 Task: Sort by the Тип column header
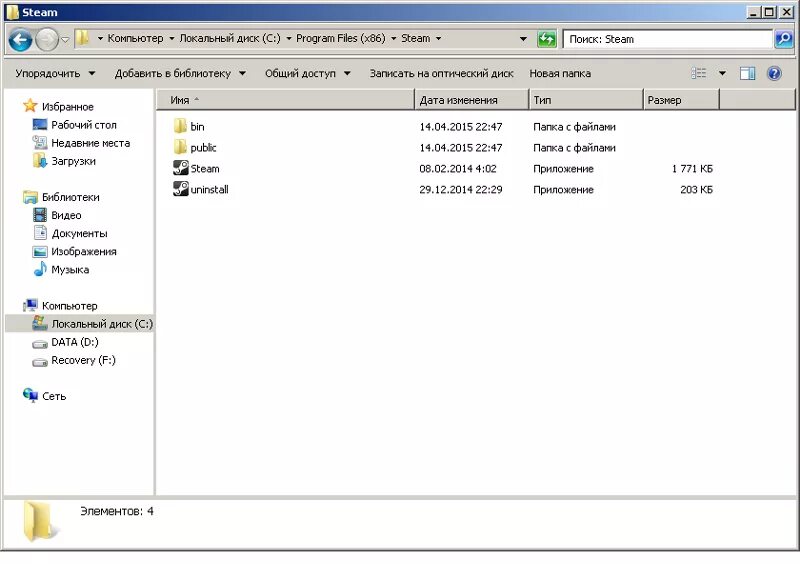586,100
